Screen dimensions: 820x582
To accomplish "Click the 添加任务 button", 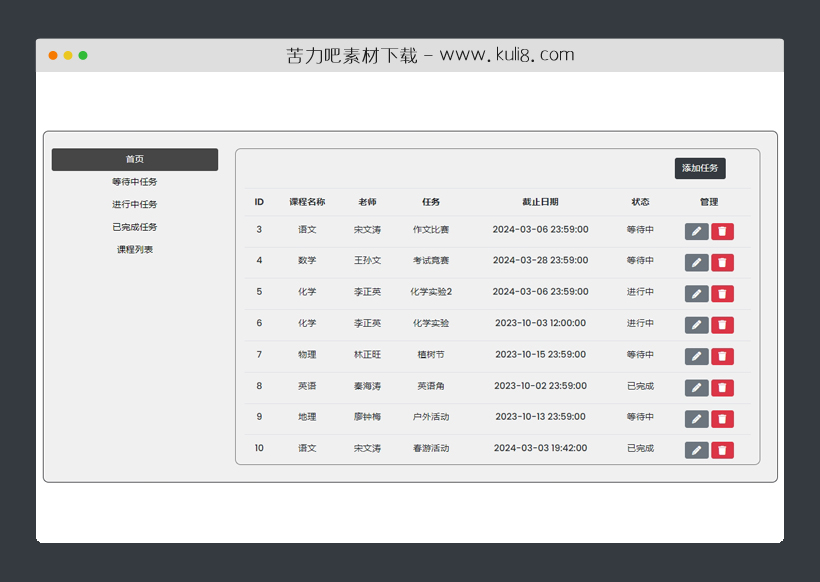I will coord(699,168).
